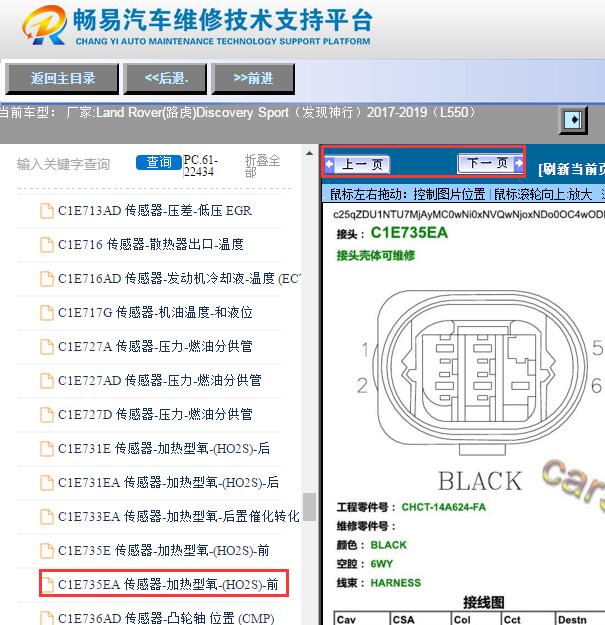Viewport: 605px width, 625px height.
Task: Select C1E735EA 加热型氧-(HO2S)-前 entry
Action: [168, 585]
